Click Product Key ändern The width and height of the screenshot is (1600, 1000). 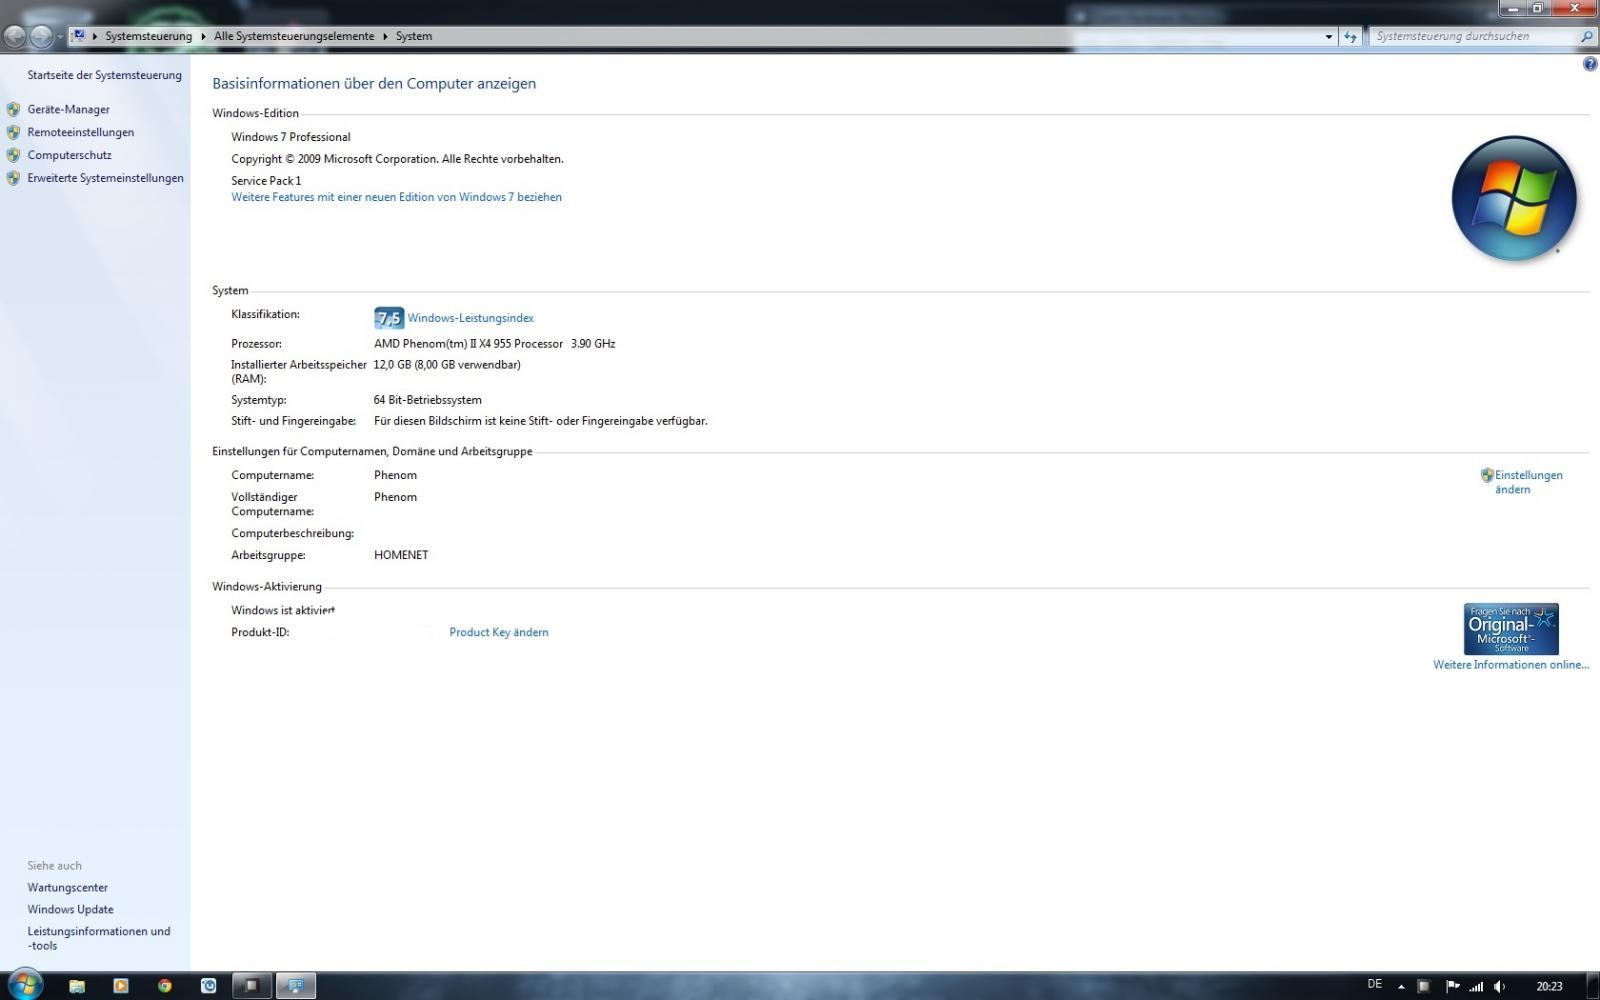click(498, 632)
